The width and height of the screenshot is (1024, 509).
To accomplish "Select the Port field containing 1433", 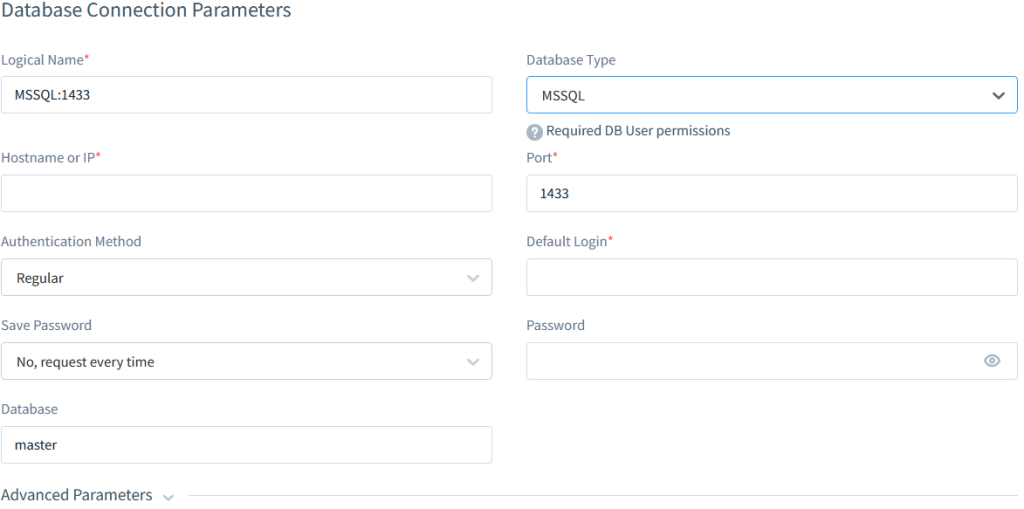I will pyautogui.click(x=771, y=194).
